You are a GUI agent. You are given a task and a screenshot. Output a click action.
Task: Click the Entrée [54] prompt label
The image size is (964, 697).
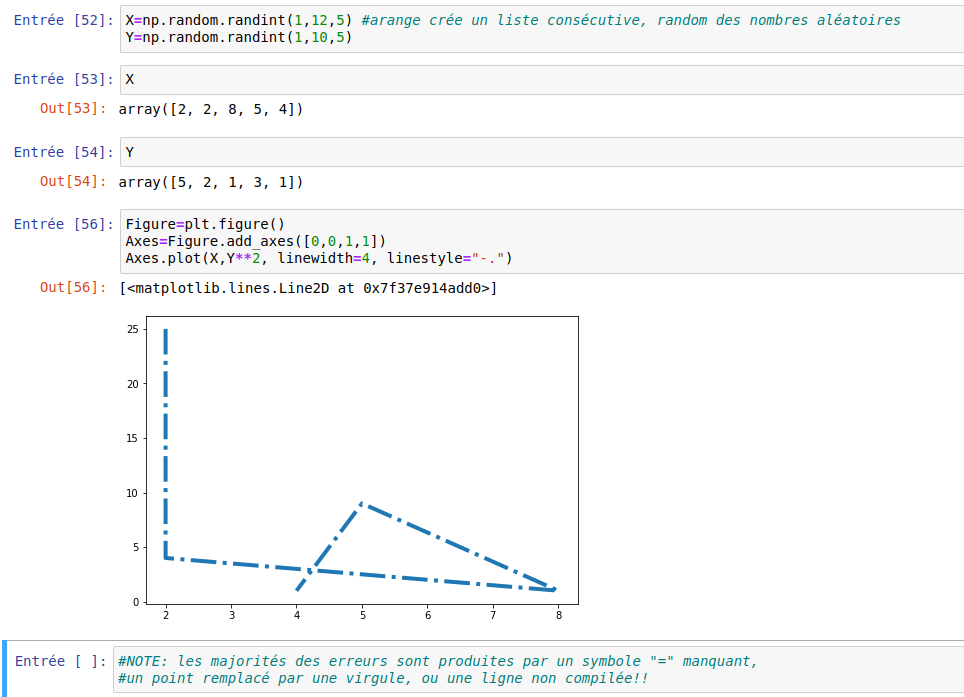64,152
